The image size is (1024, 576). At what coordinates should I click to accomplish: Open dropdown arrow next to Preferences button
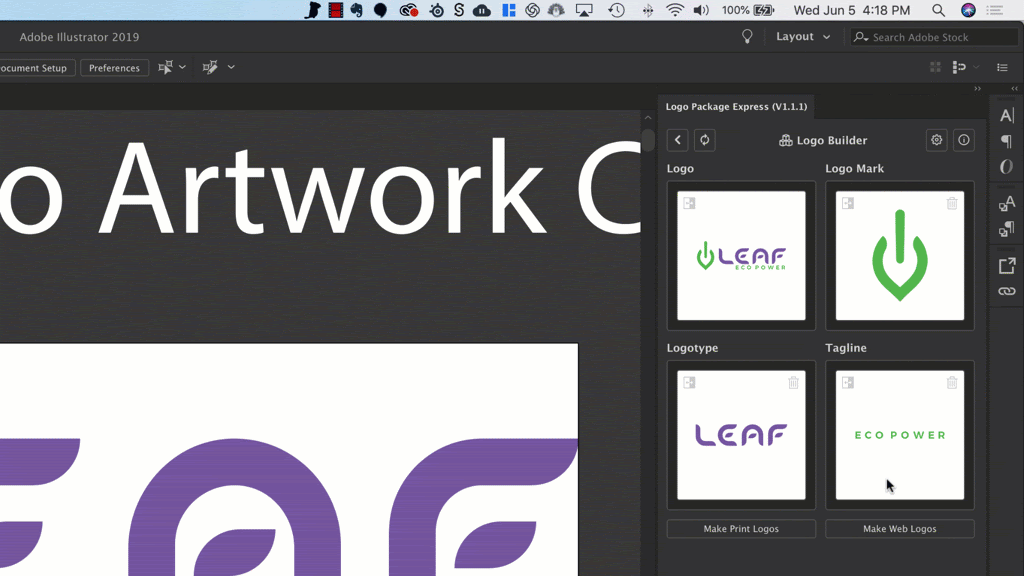click(x=182, y=68)
